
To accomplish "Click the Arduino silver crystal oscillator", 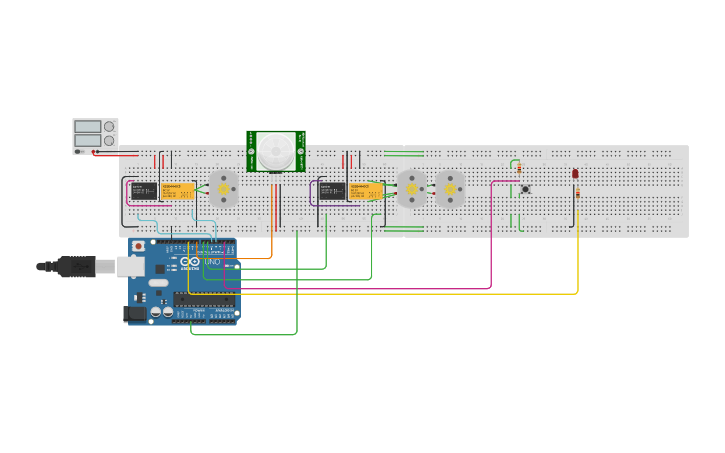I will click(x=158, y=283).
